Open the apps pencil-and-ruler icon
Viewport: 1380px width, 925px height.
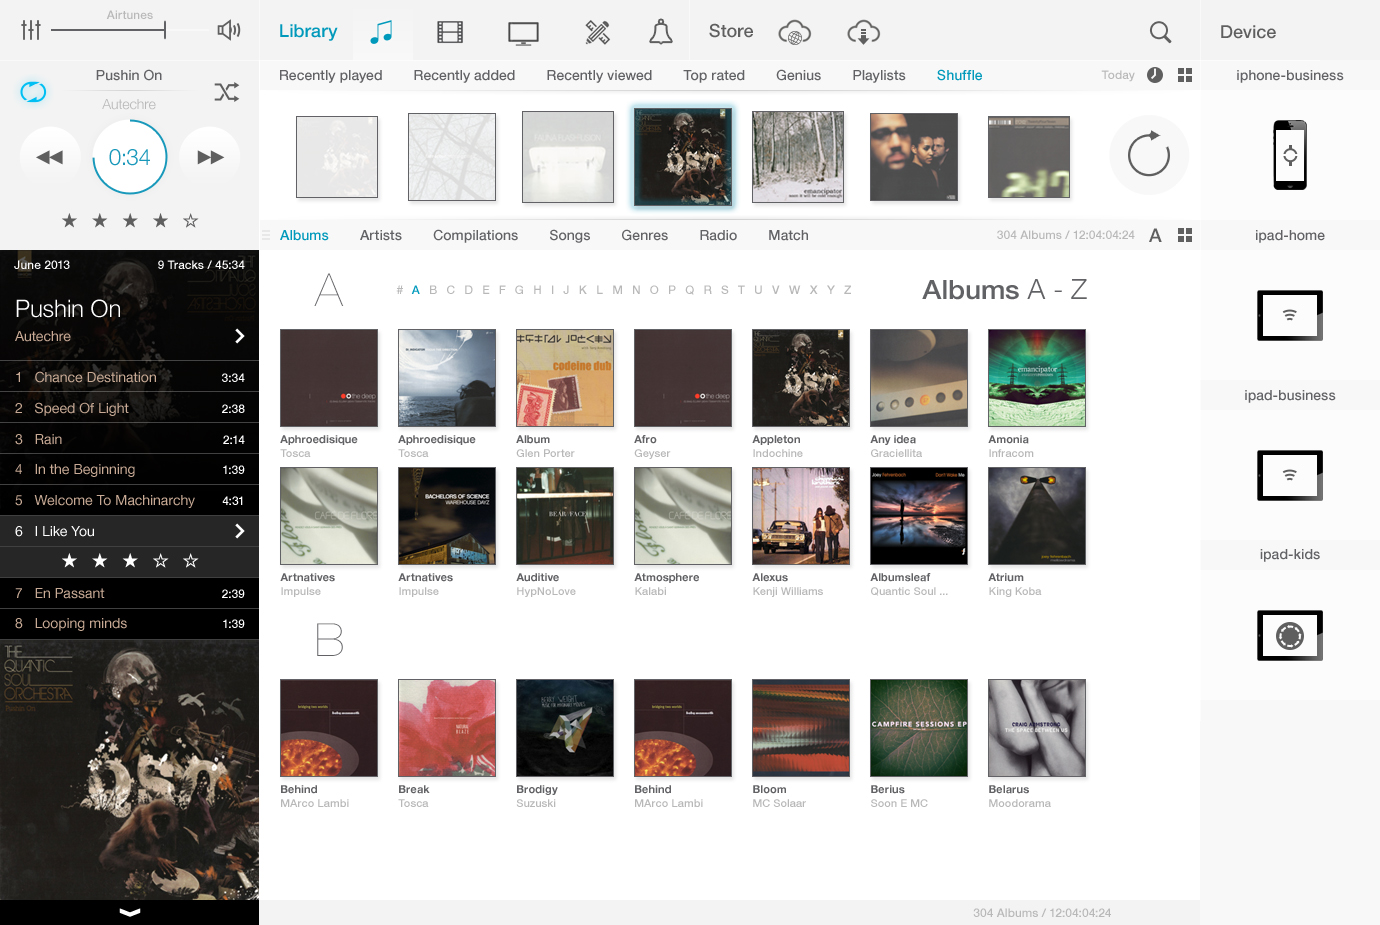pyautogui.click(x=597, y=32)
